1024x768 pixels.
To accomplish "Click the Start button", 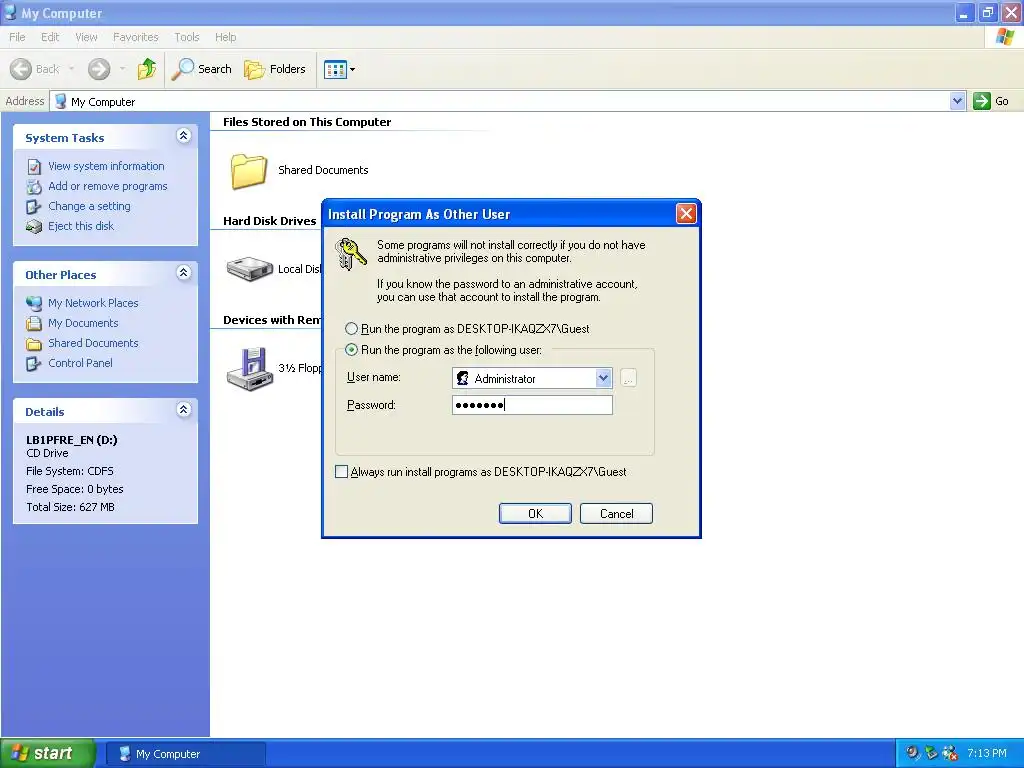I will [47, 754].
